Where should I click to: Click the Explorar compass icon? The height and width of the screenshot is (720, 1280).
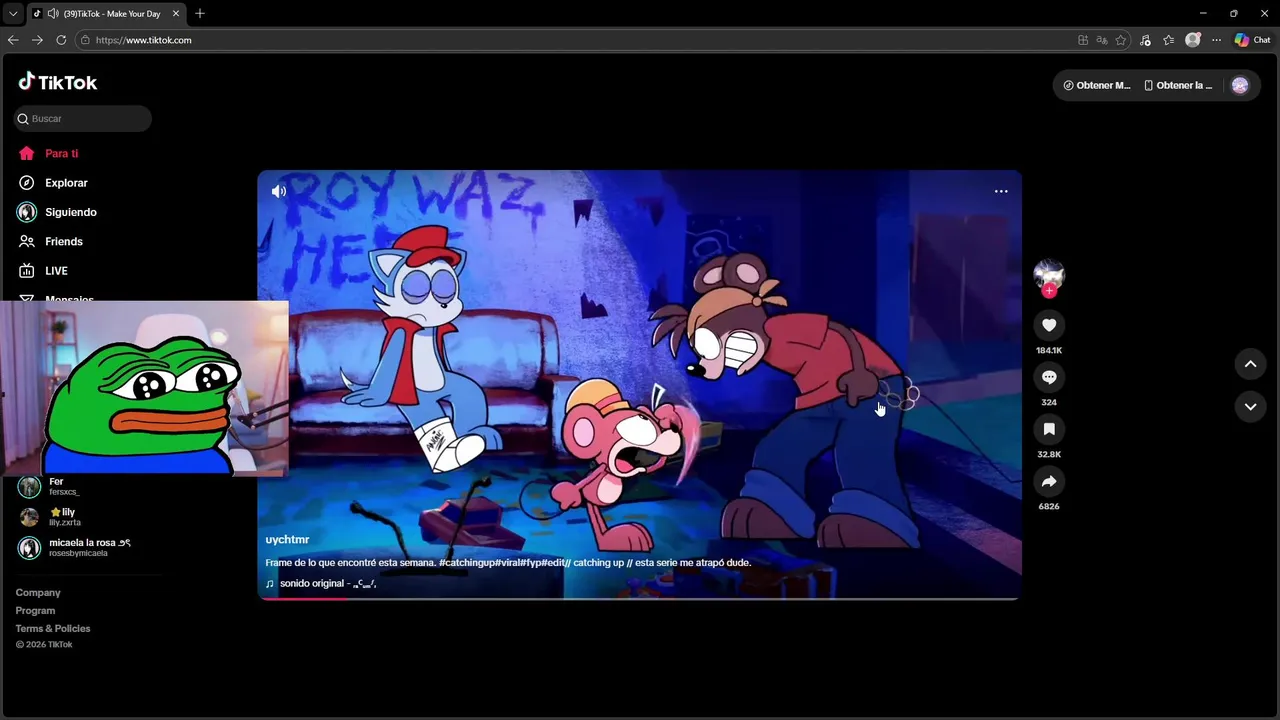(x=27, y=183)
